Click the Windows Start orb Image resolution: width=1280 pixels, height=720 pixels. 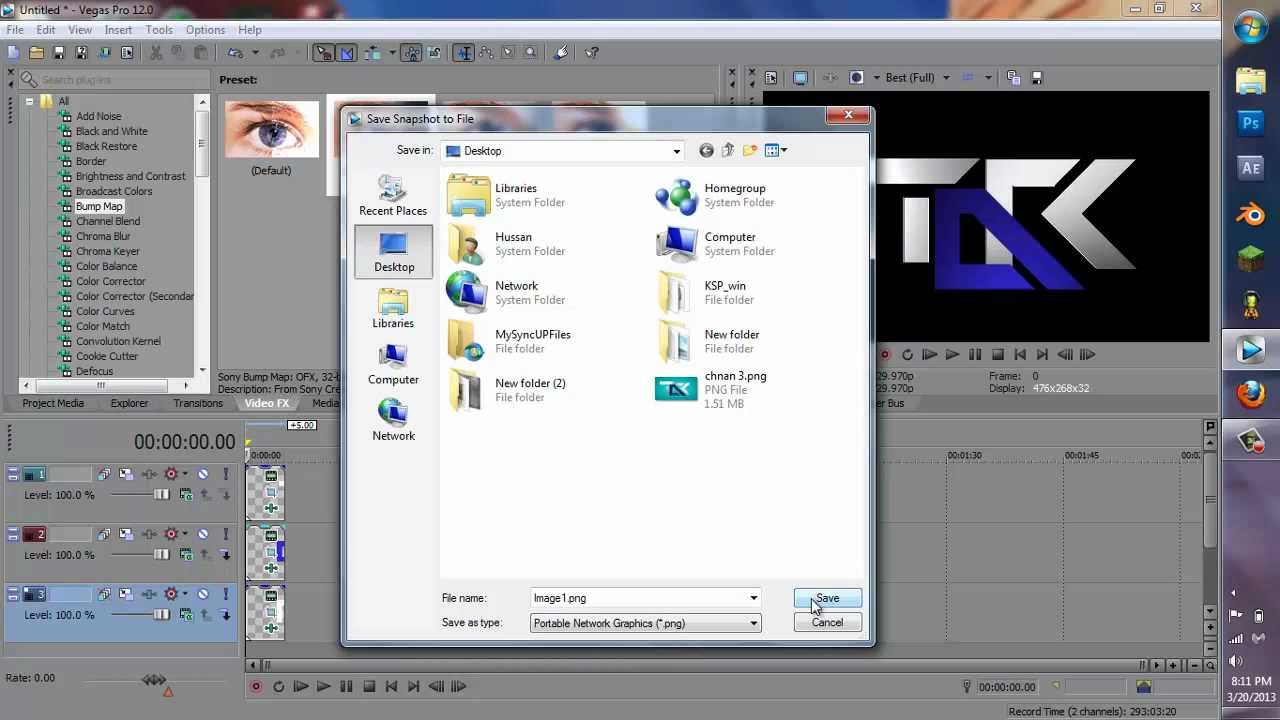(x=1251, y=28)
